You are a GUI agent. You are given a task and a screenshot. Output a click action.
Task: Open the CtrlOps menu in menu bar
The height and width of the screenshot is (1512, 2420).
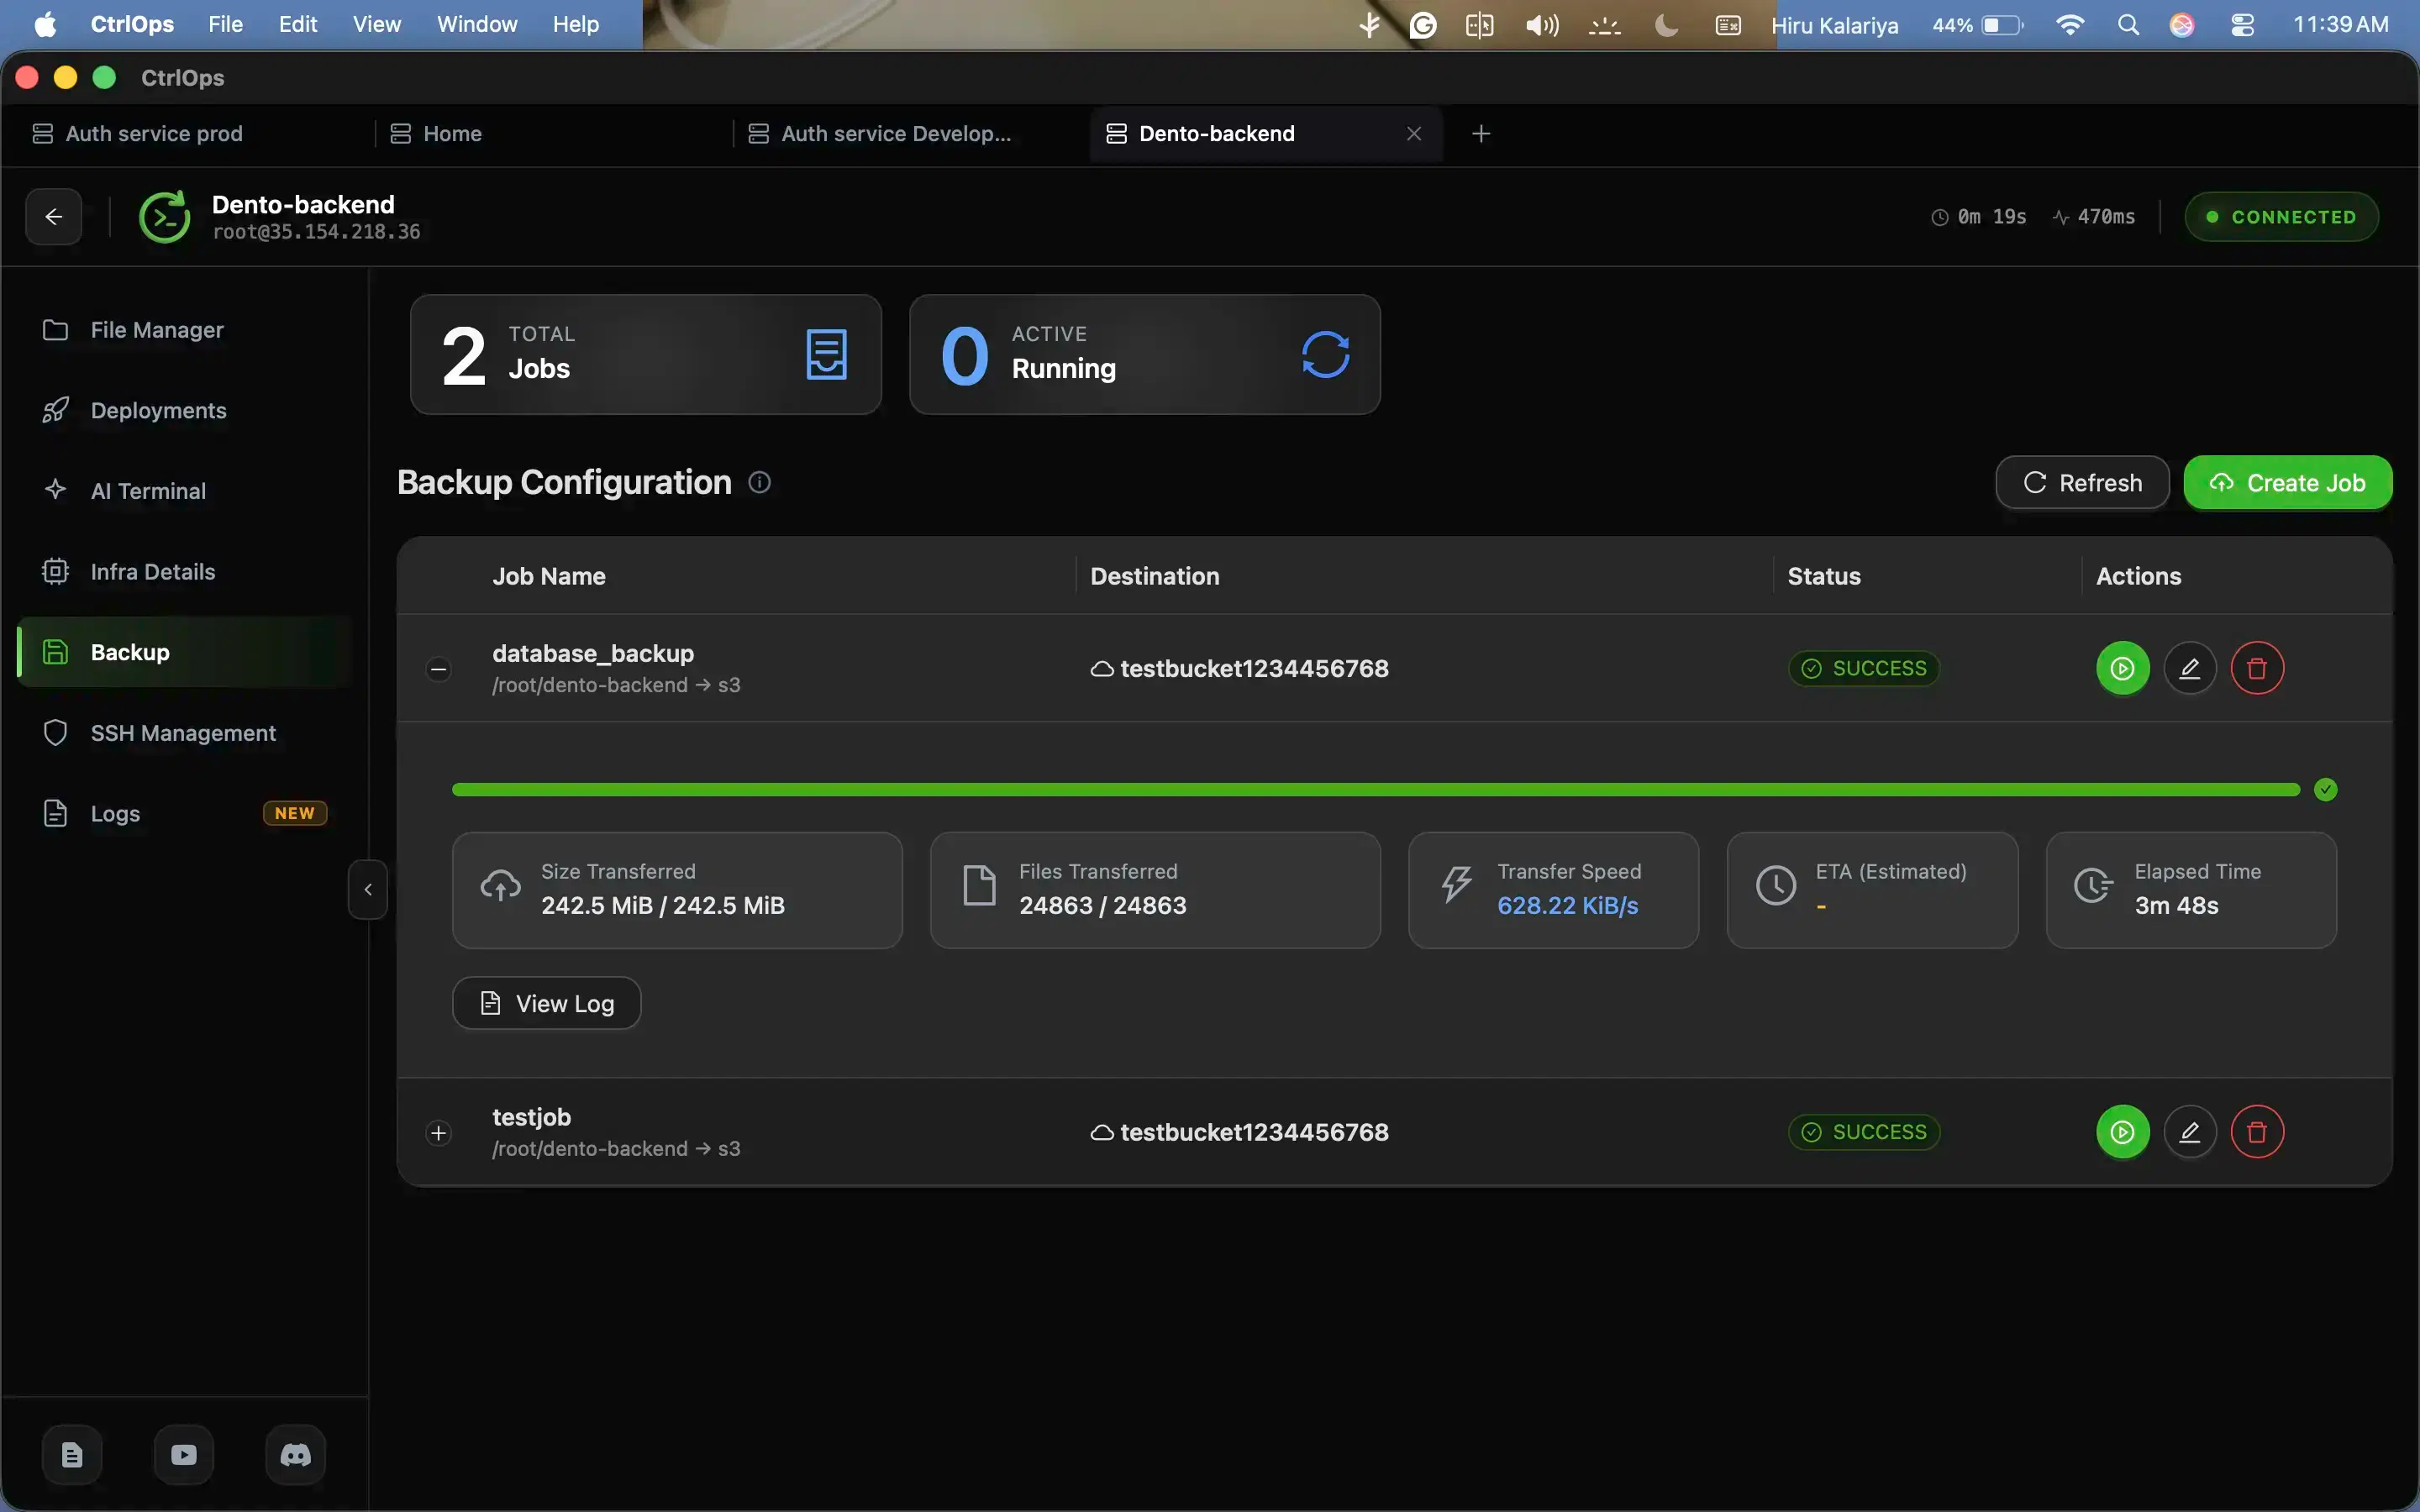coord(132,24)
